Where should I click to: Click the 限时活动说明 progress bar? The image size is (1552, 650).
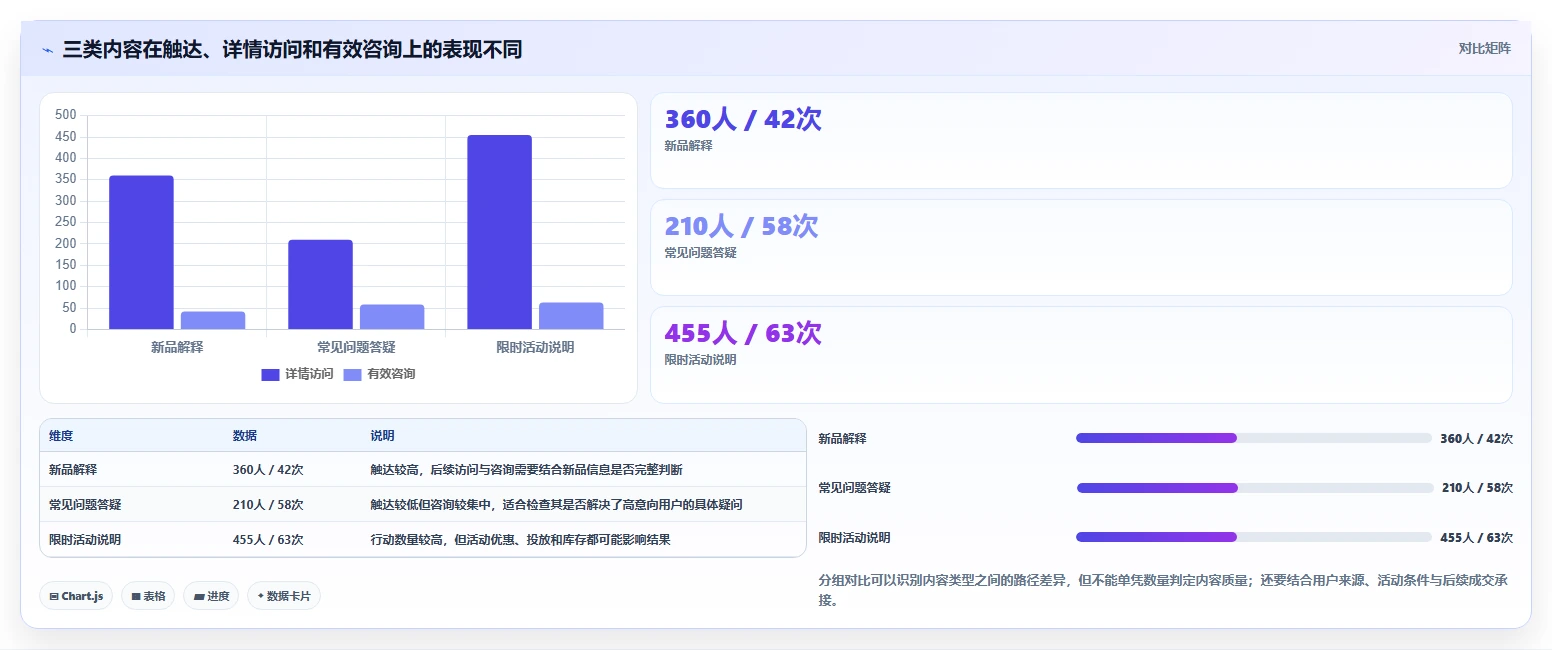(1254, 537)
